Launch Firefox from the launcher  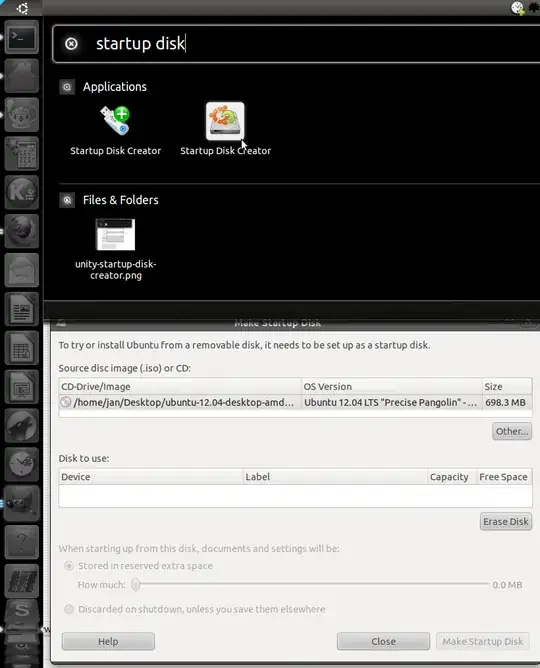pyautogui.click(x=21, y=231)
